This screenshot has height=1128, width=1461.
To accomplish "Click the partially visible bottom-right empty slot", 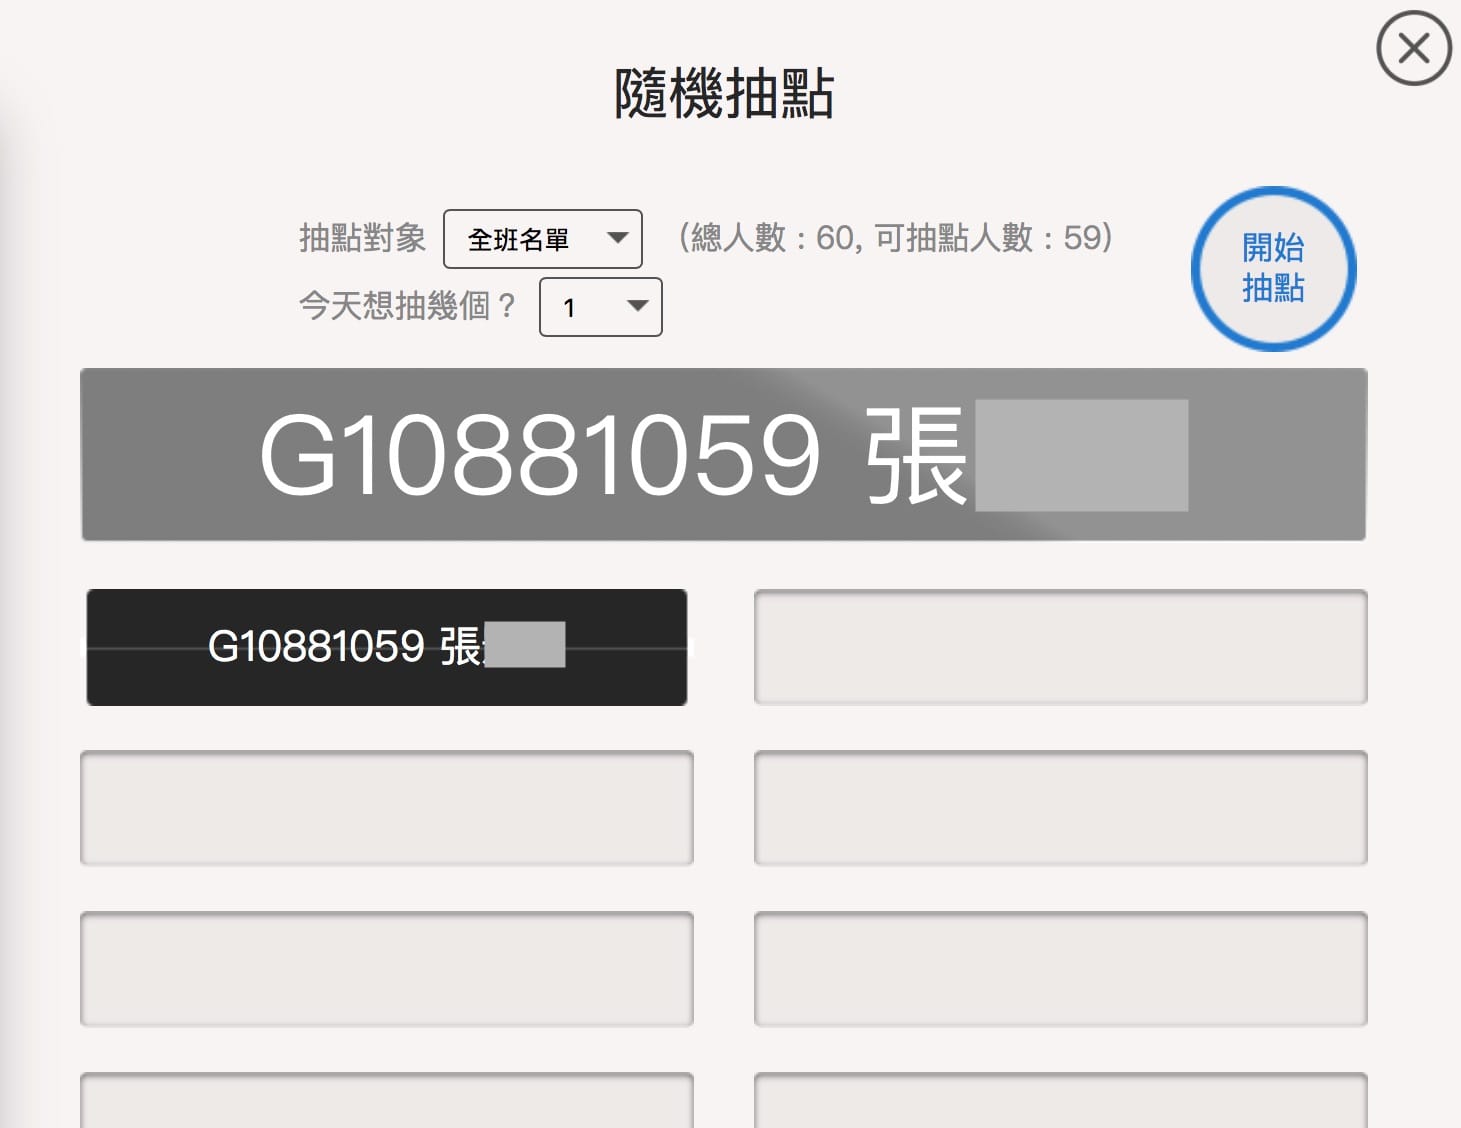I will click(1060, 1102).
